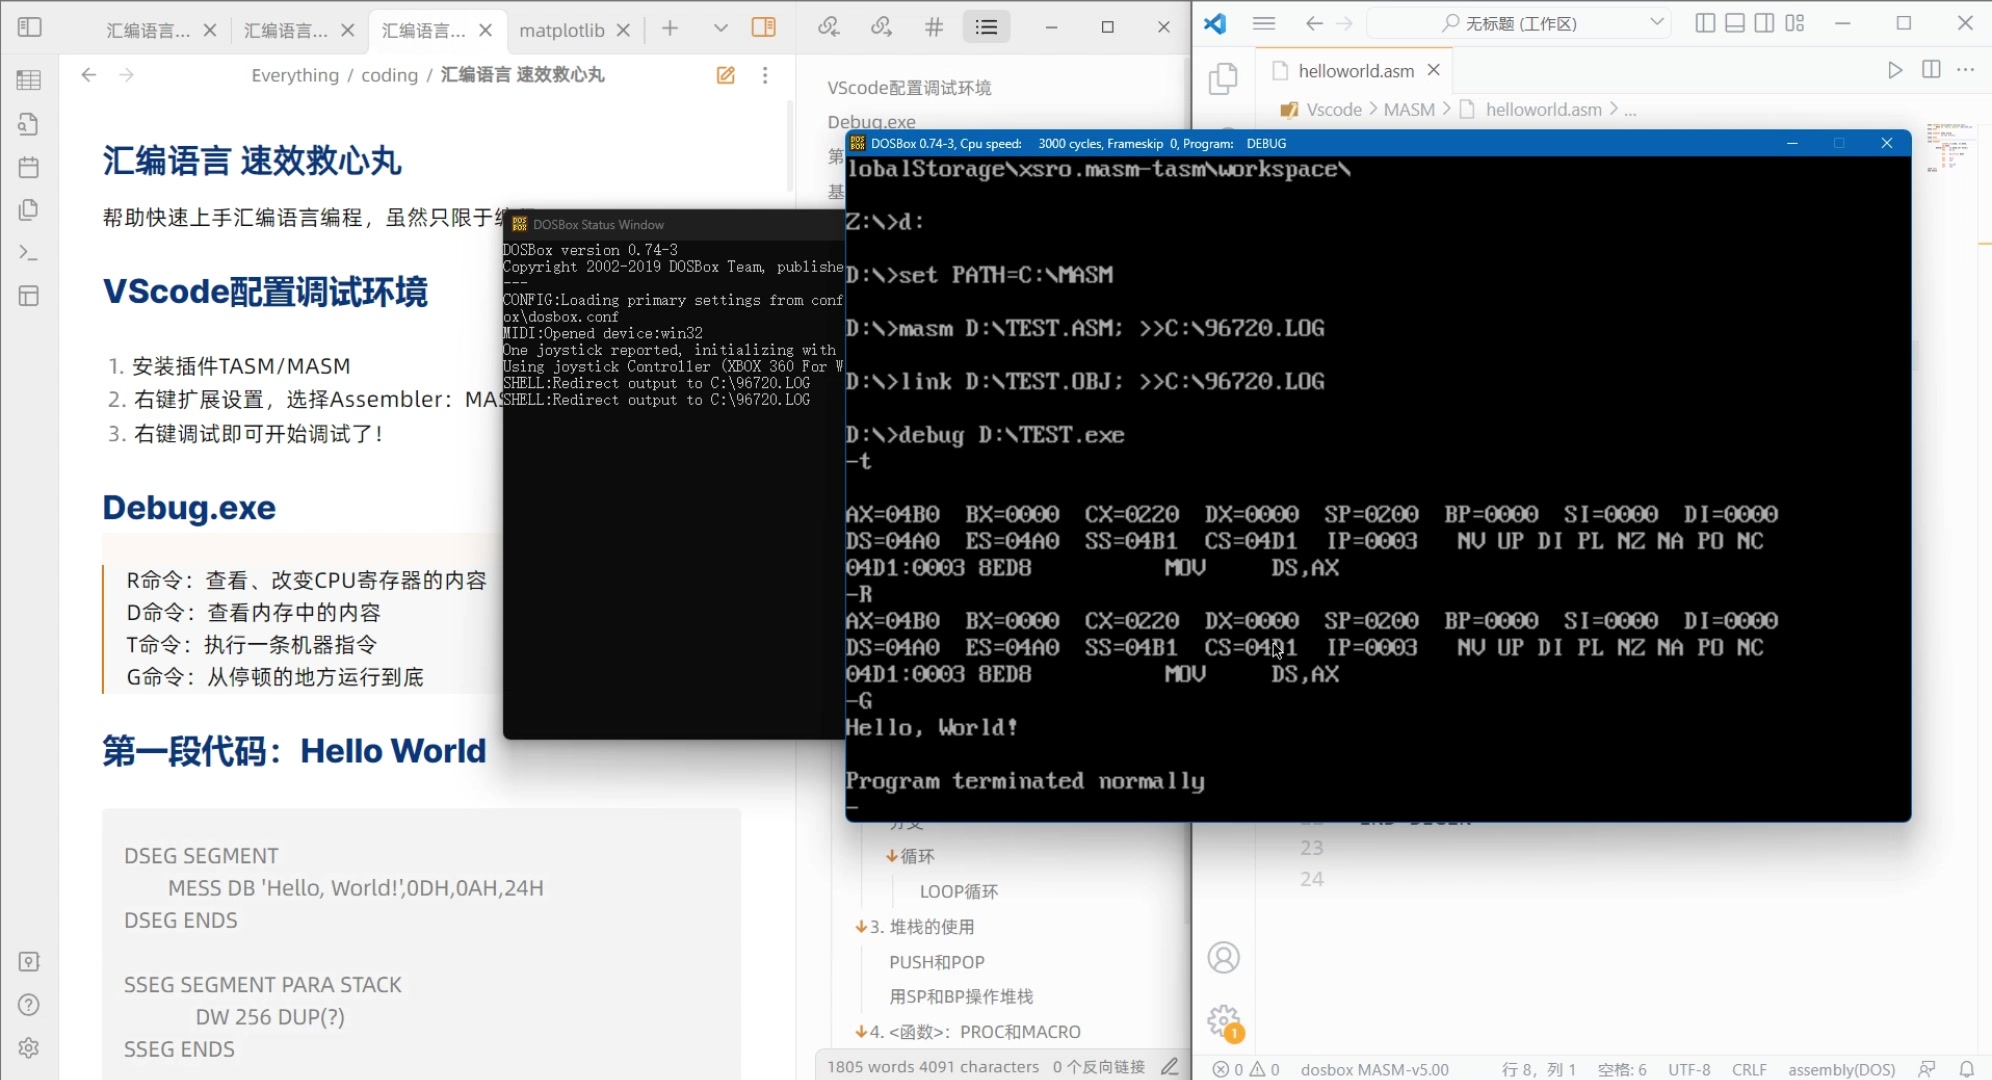Click the status bar pencil edit-mode icon
This screenshot has width=1992, height=1080.
coord(1170,1067)
